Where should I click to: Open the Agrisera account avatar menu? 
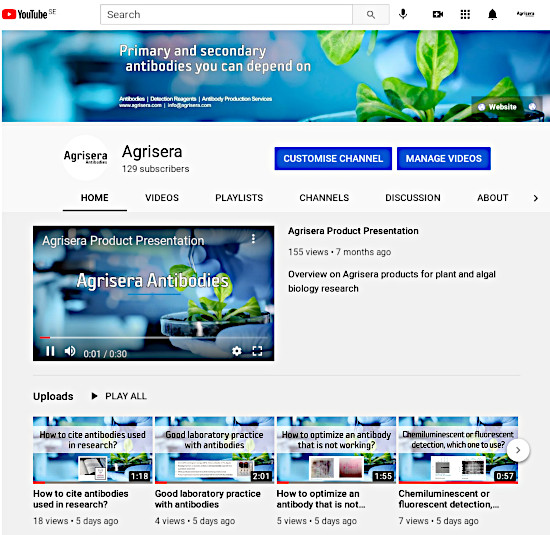[x=525, y=14]
